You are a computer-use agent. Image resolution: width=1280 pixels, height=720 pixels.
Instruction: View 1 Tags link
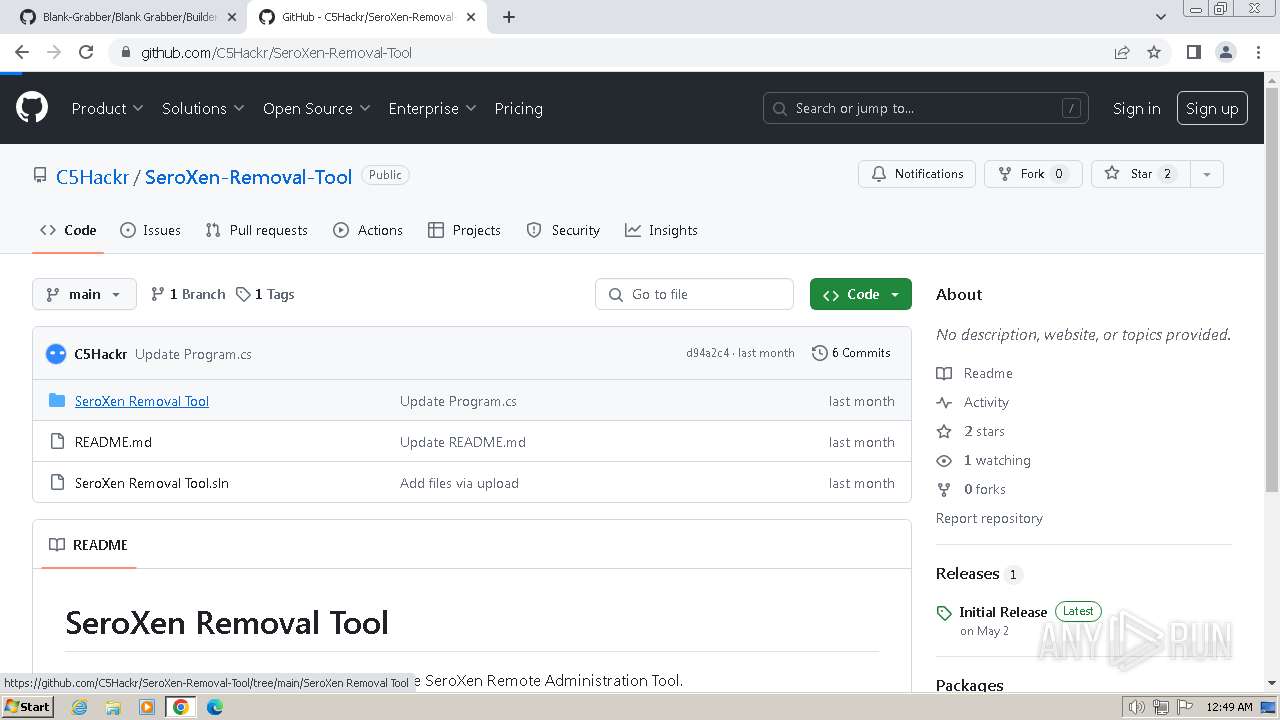click(265, 294)
